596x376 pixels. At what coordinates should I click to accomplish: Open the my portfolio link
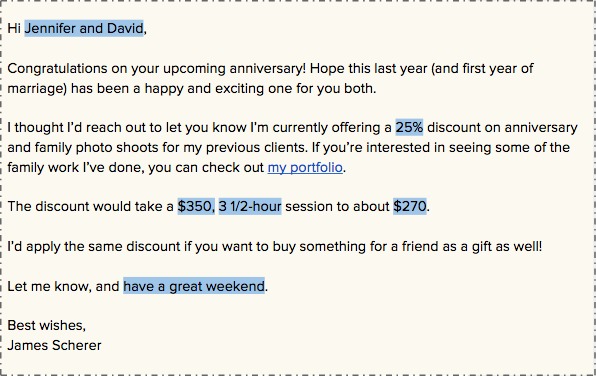(305, 167)
